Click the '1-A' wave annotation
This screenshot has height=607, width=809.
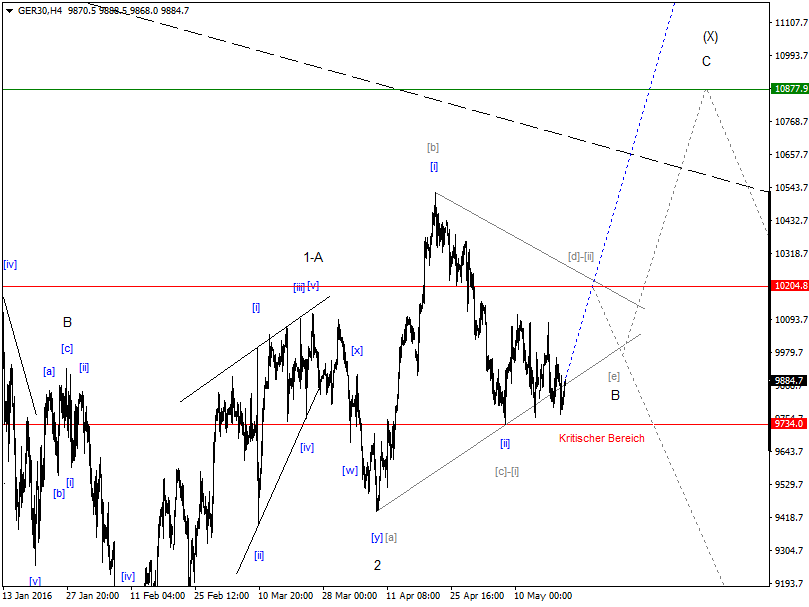312,257
